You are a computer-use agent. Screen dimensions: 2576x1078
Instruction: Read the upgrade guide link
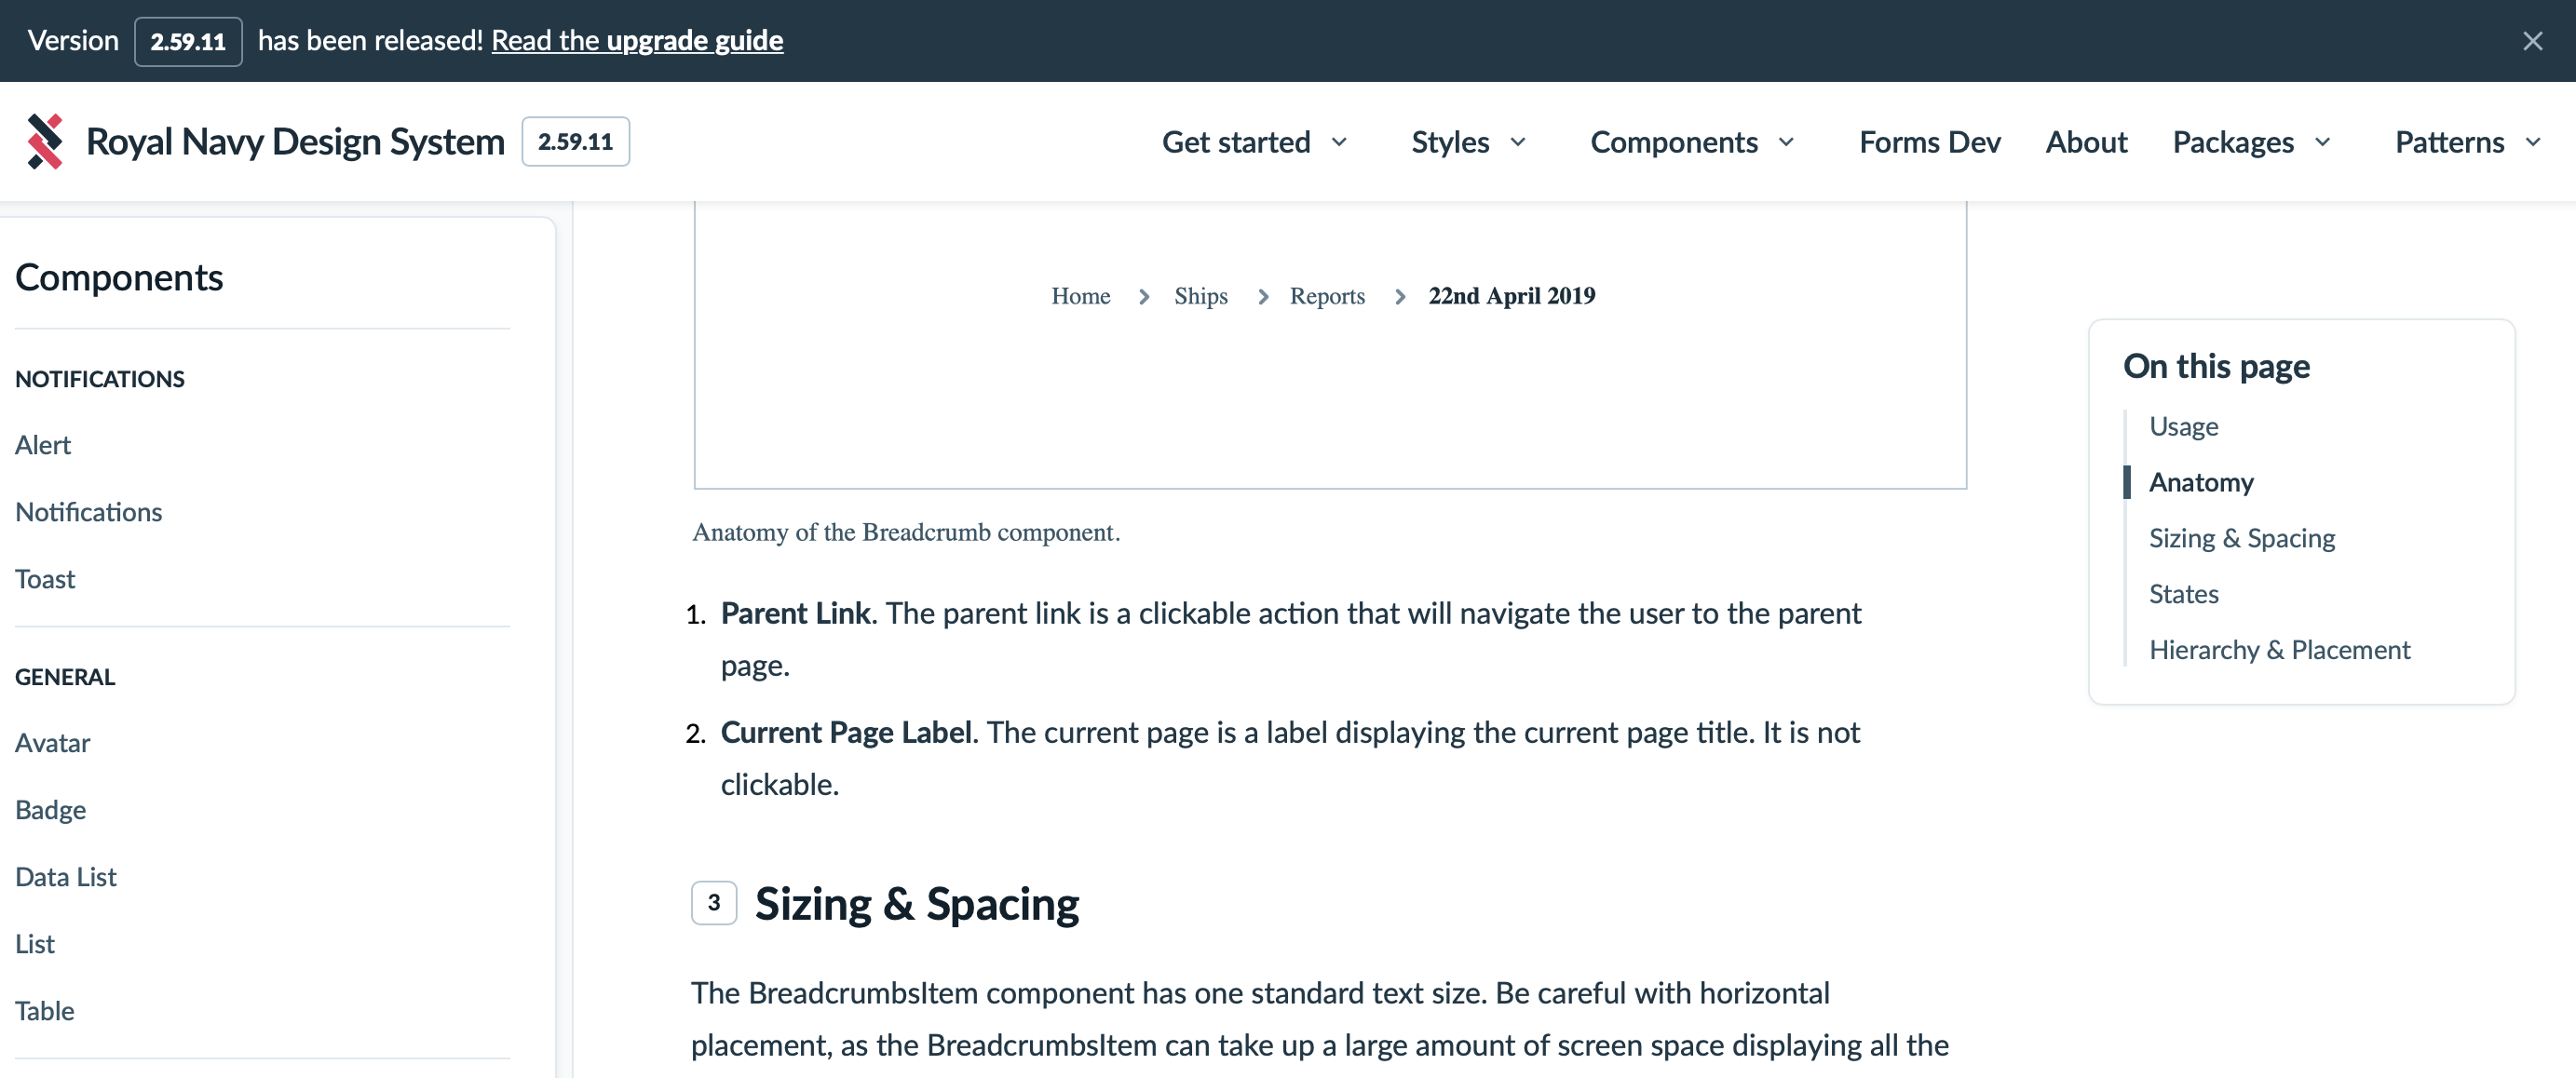click(x=637, y=40)
